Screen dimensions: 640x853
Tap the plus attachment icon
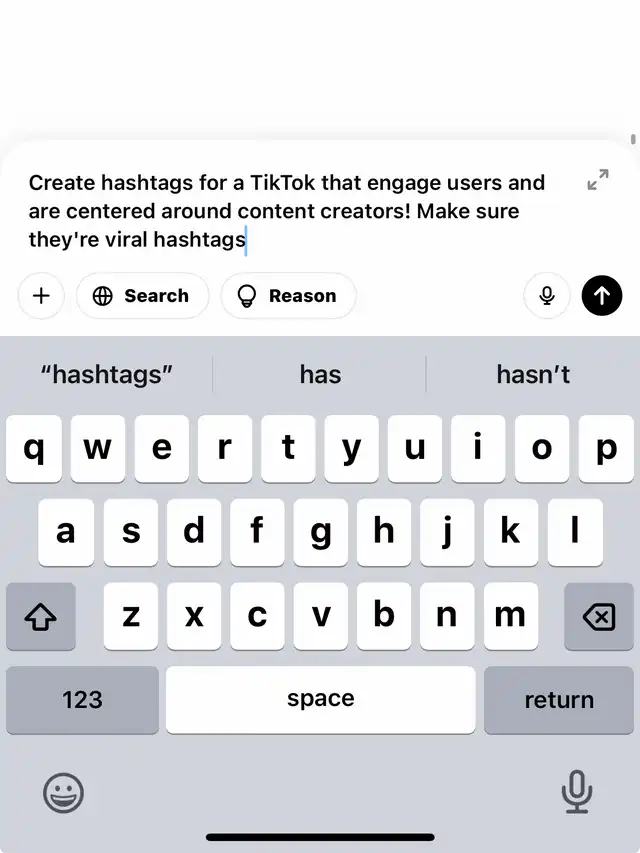[41, 296]
